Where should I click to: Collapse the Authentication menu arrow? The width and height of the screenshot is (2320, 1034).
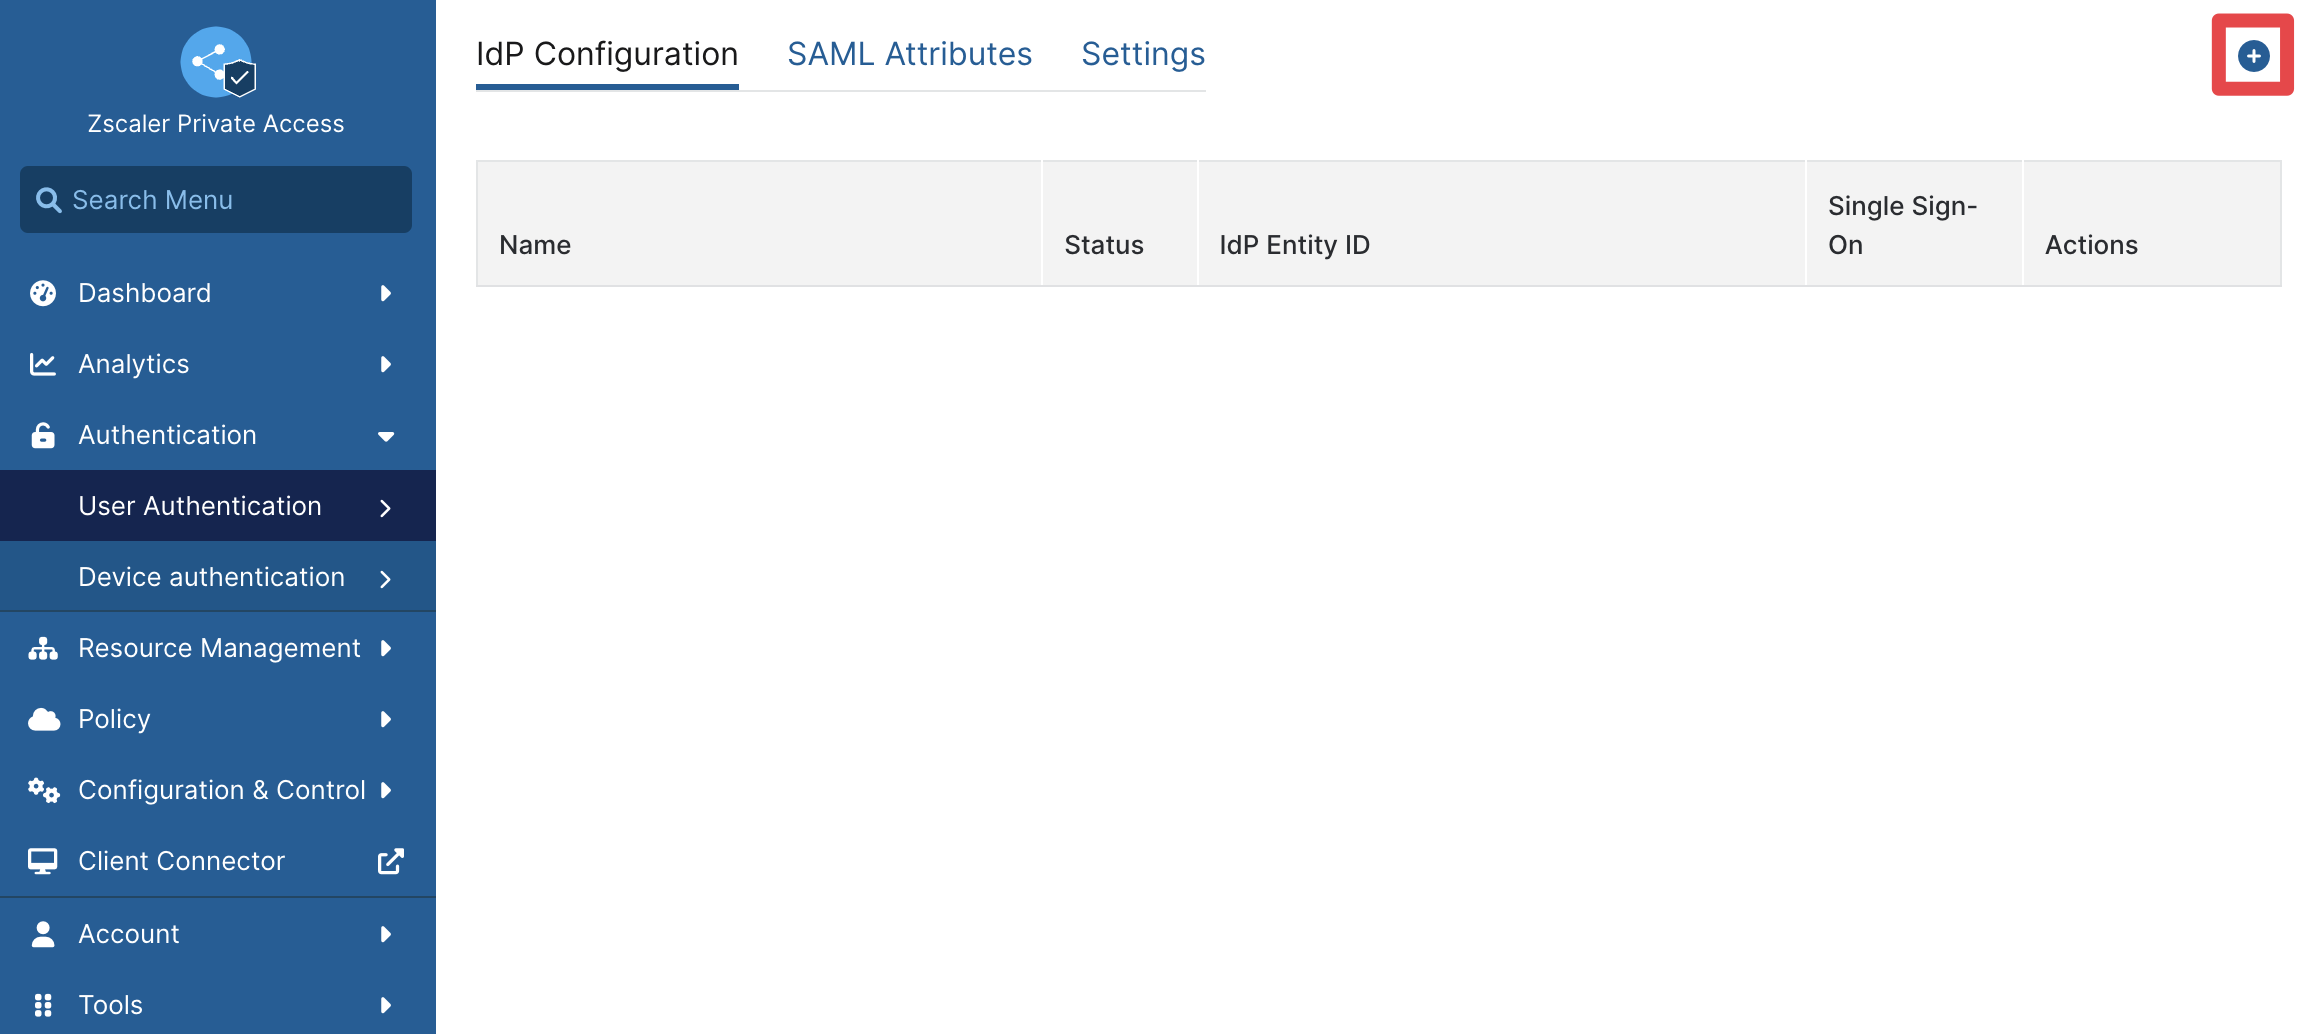[x=386, y=436]
